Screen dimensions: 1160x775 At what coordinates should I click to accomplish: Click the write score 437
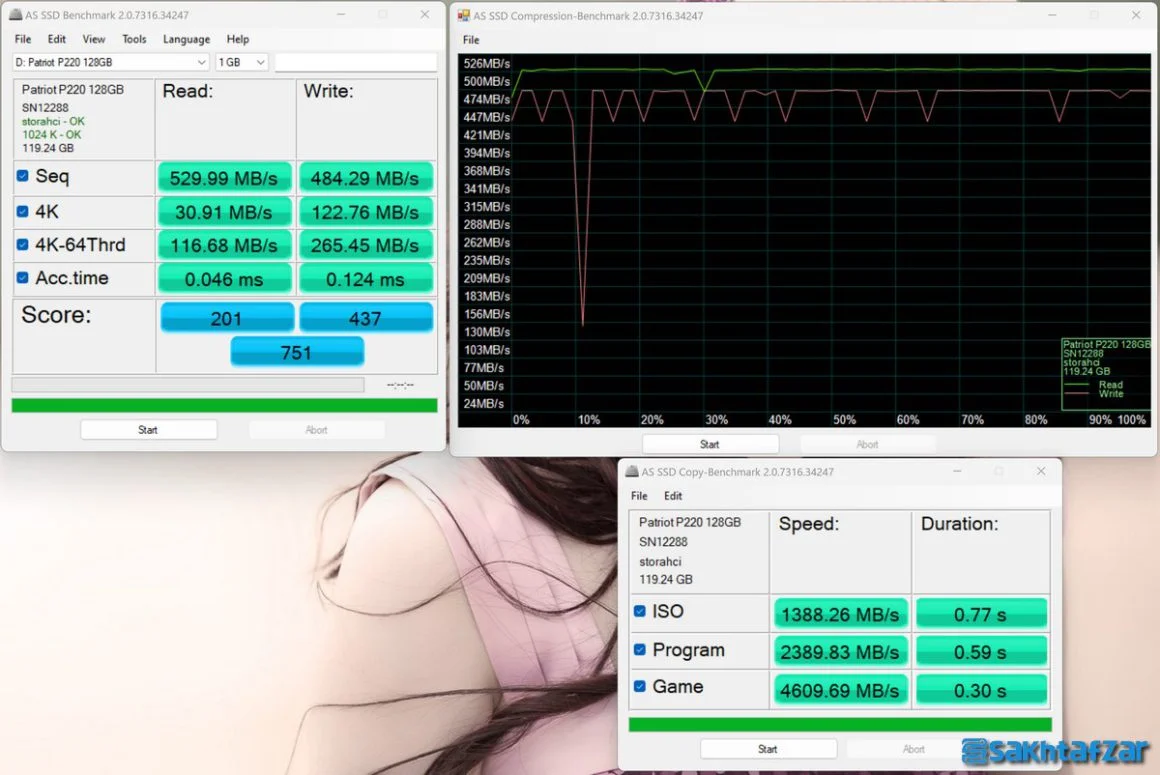[x=365, y=318]
